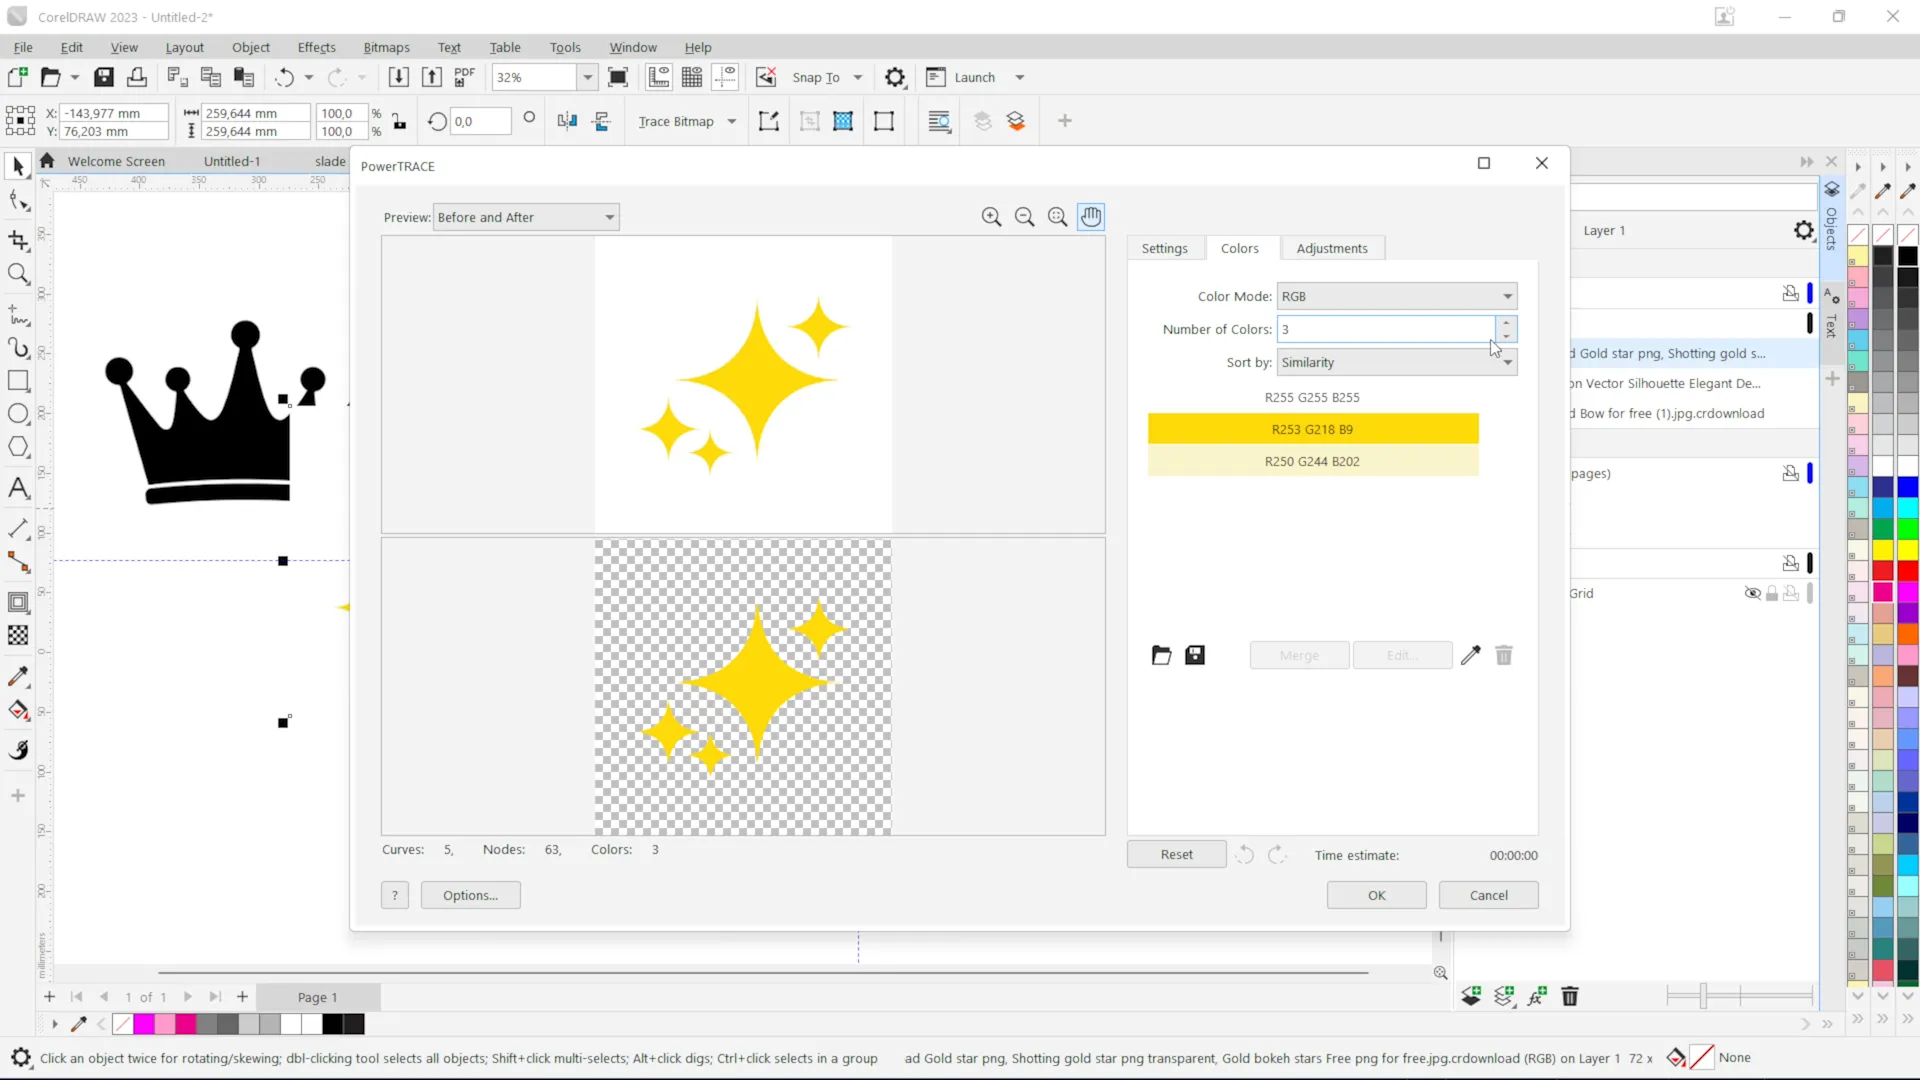Select the R253 G218 B9 color swatch
The height and width of the screenshot is (1080, 1920).
coord(1313,429)
